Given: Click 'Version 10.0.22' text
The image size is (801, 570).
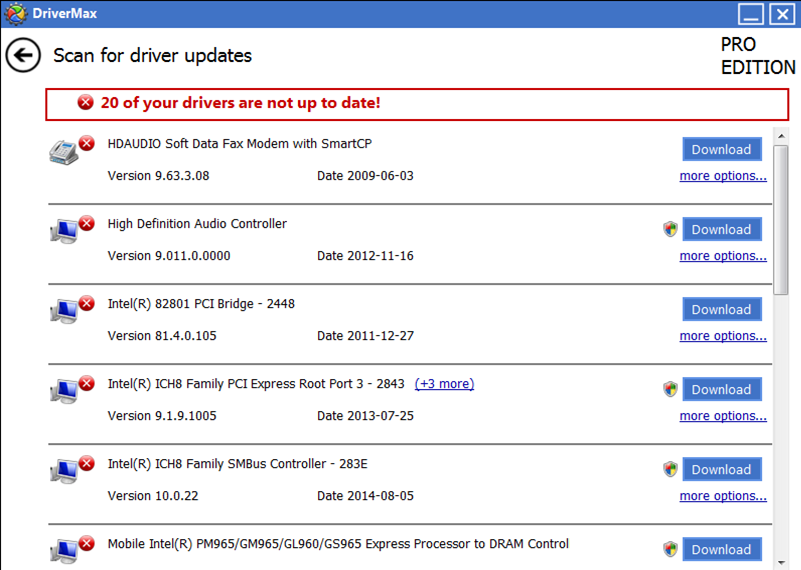Looking at the screenshot, I should click(x=153, y=496).
